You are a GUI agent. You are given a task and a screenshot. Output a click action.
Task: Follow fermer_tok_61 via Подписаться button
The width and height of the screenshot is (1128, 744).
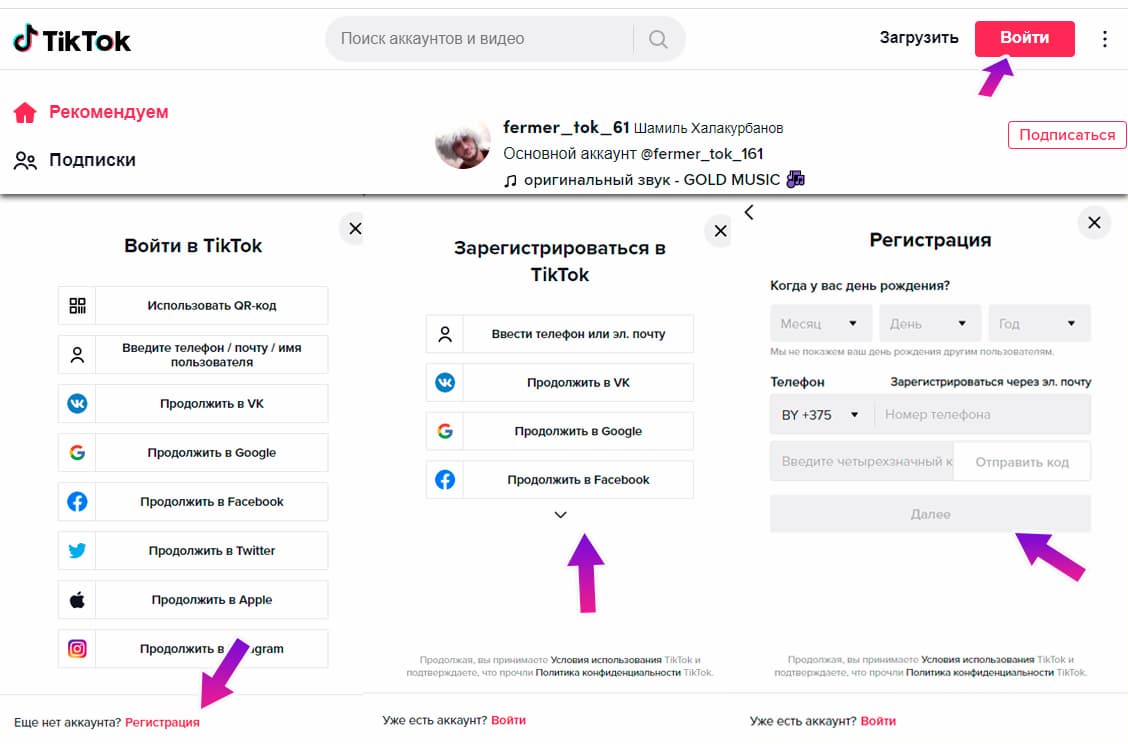pos(1066,134)
